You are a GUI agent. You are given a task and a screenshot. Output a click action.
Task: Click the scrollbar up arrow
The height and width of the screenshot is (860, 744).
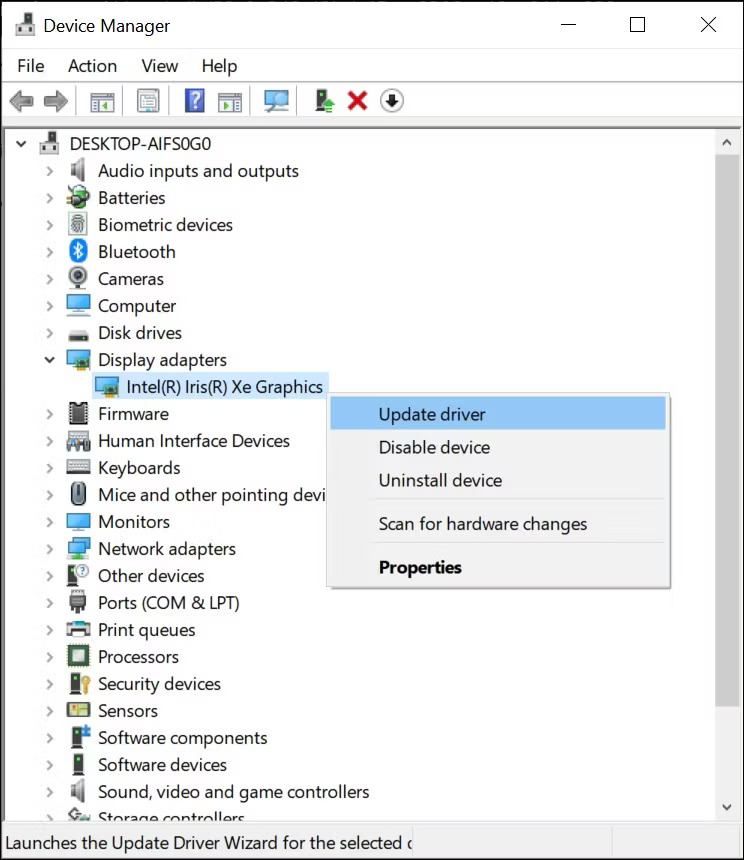click(727, 143)
